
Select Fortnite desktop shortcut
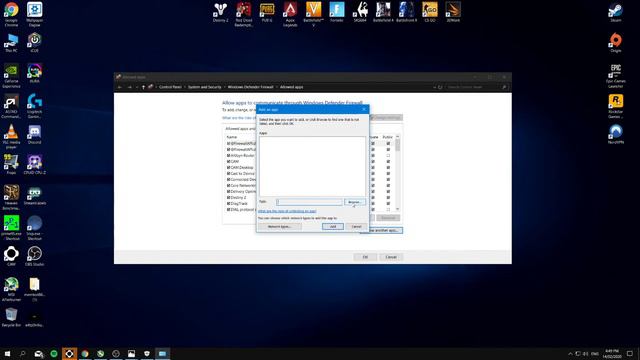[x=337, y=12]
